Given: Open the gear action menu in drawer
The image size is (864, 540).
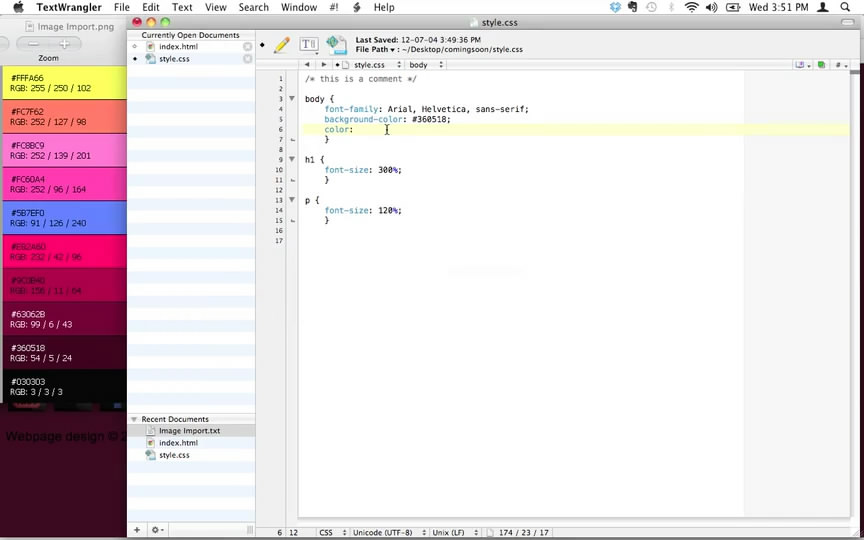Looking at the screenshot, I should tap(157, 530).
